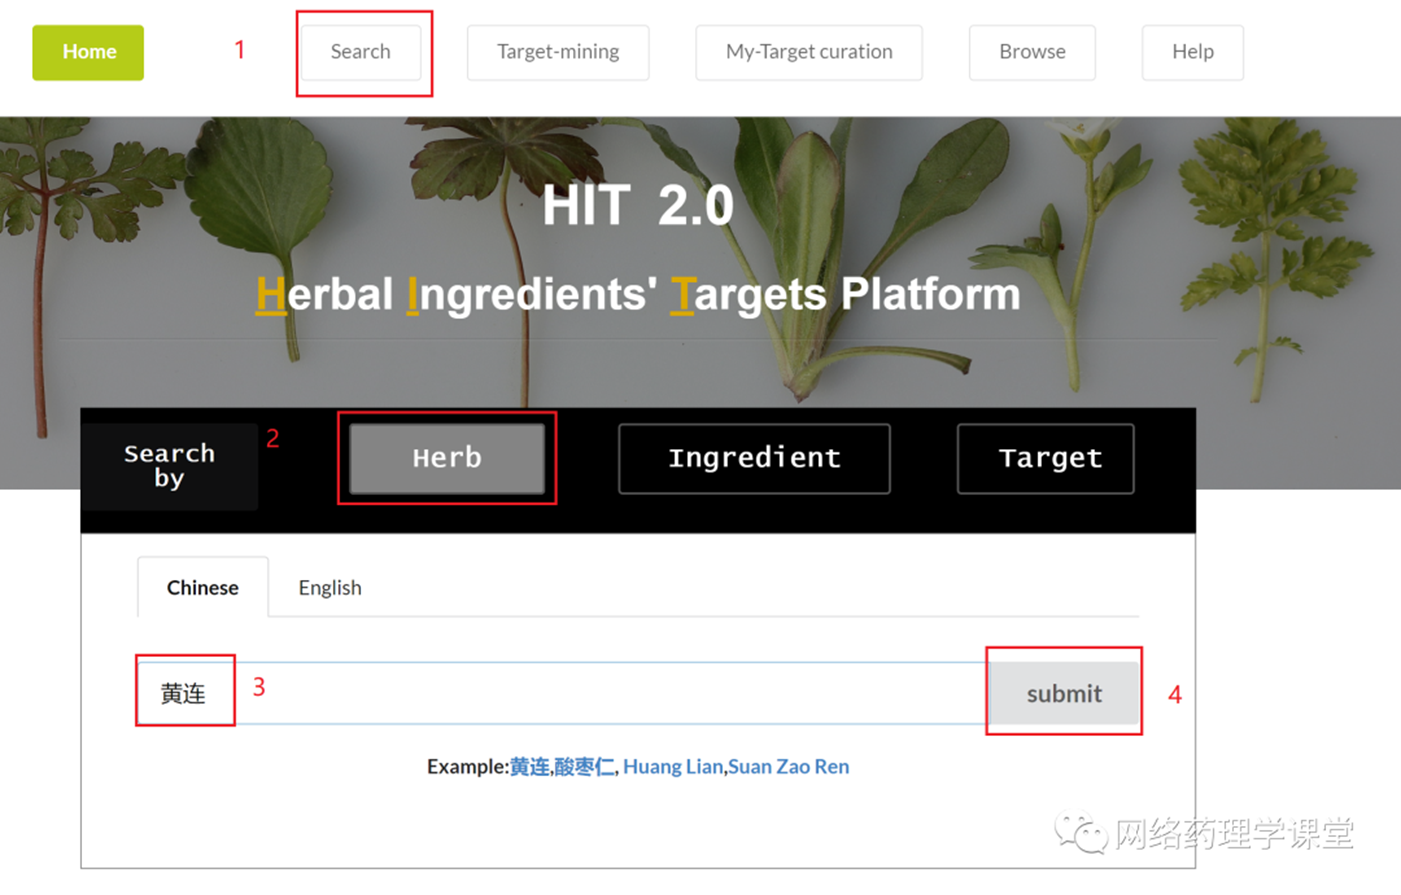1401x895 pixels.
Task: Click the example link 酸枣仁
Action: (x=584, y=766)
